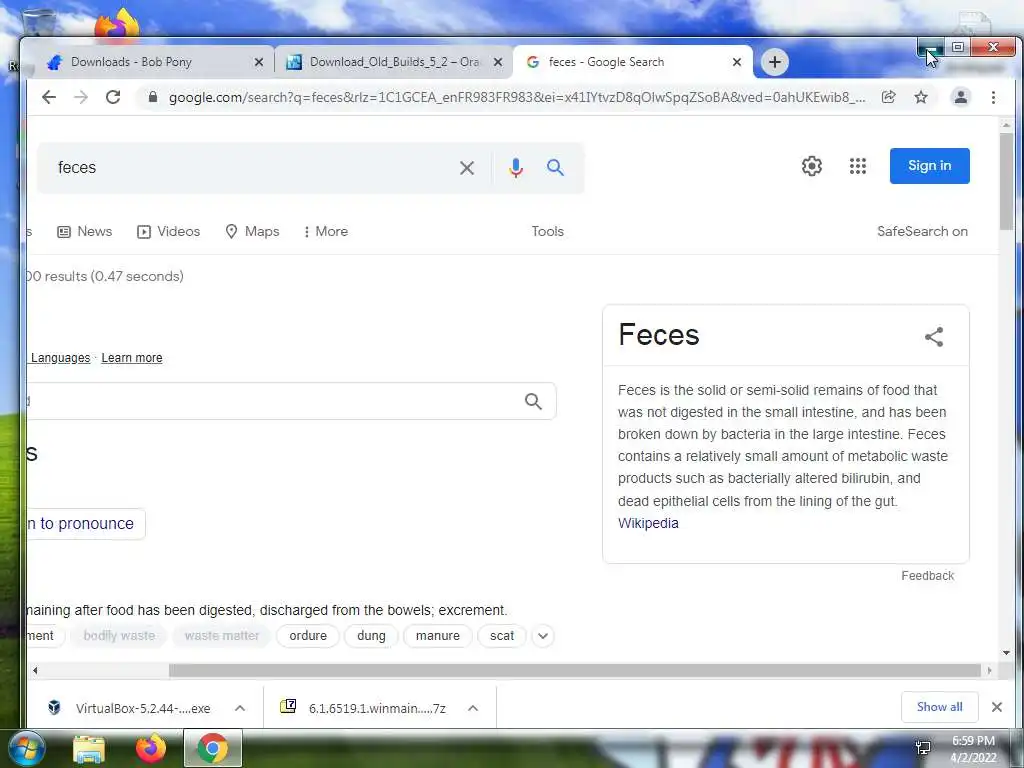Open the Languages link
1024x768 pixels.
point(61,358)
